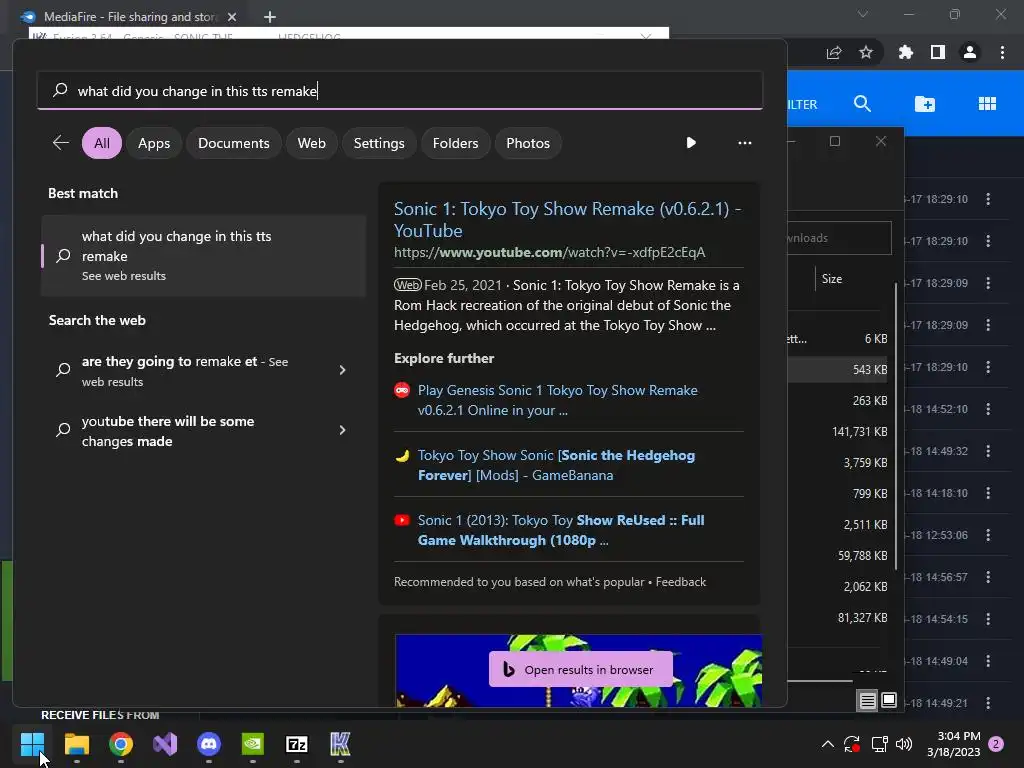Open the GameBanana Tokyo Toy Show Sonic link
The width and height of the screenshot is (1024, 768).
[556, 465]
